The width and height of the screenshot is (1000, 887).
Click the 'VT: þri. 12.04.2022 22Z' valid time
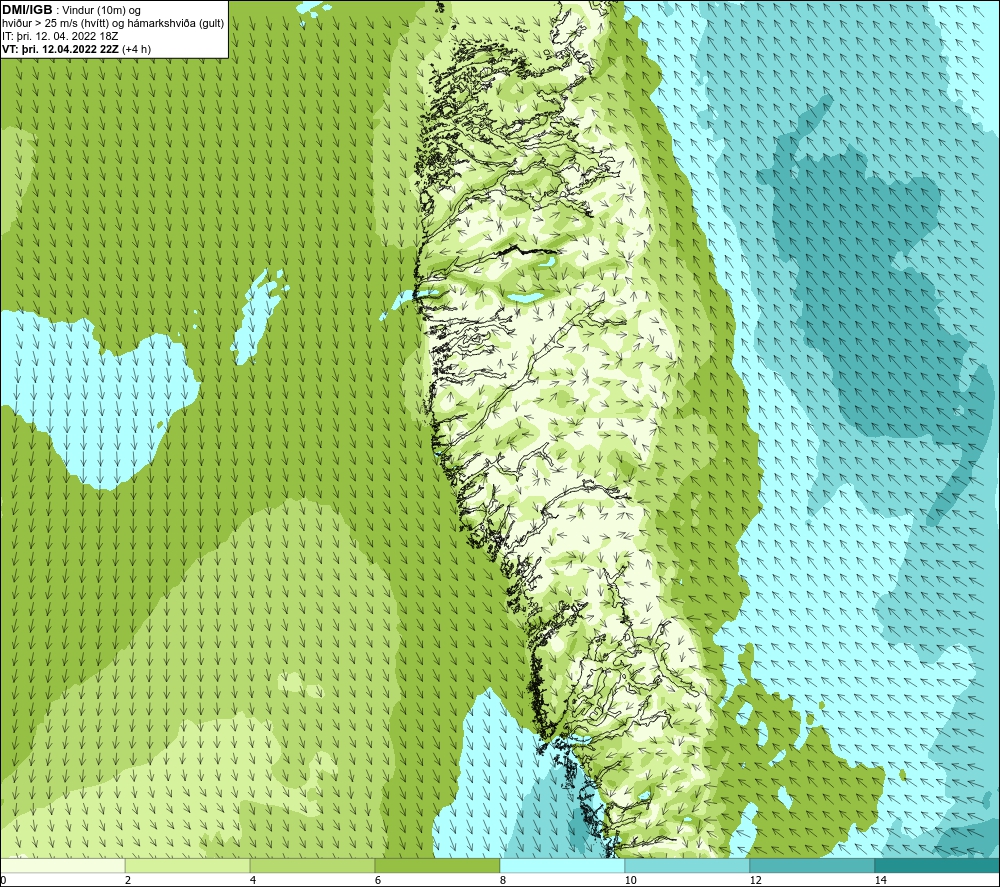60,49
